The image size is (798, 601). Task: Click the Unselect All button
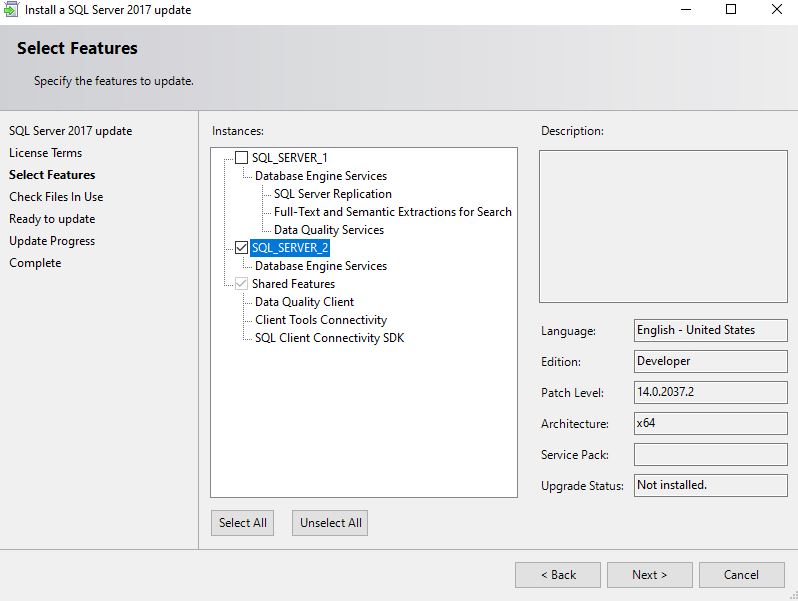coord(330,523)
